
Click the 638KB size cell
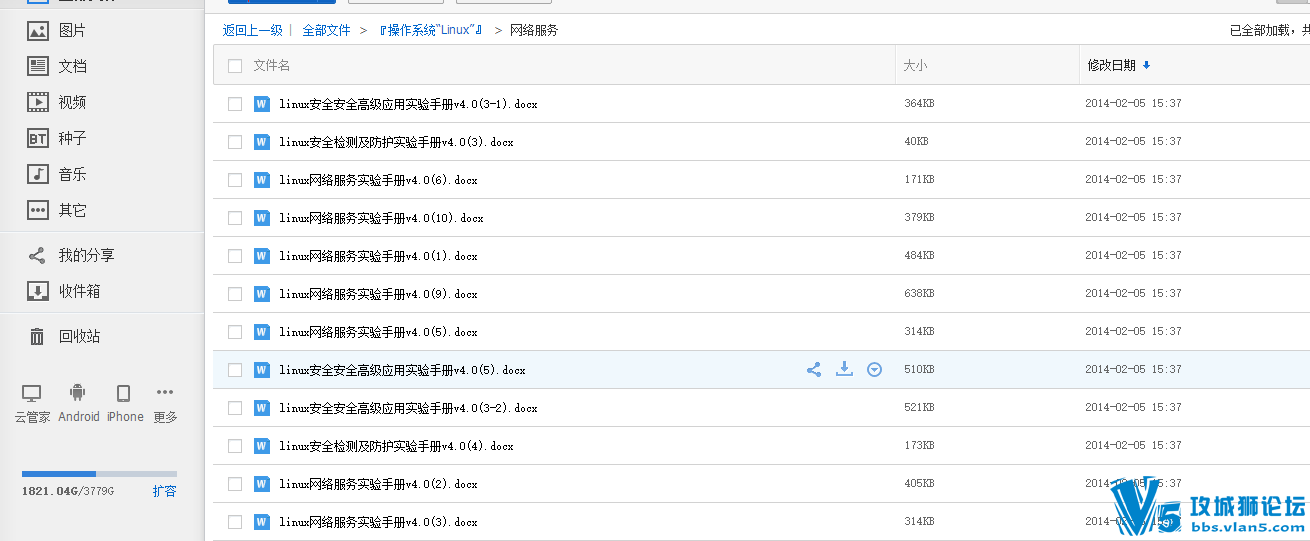coord(919,294)
